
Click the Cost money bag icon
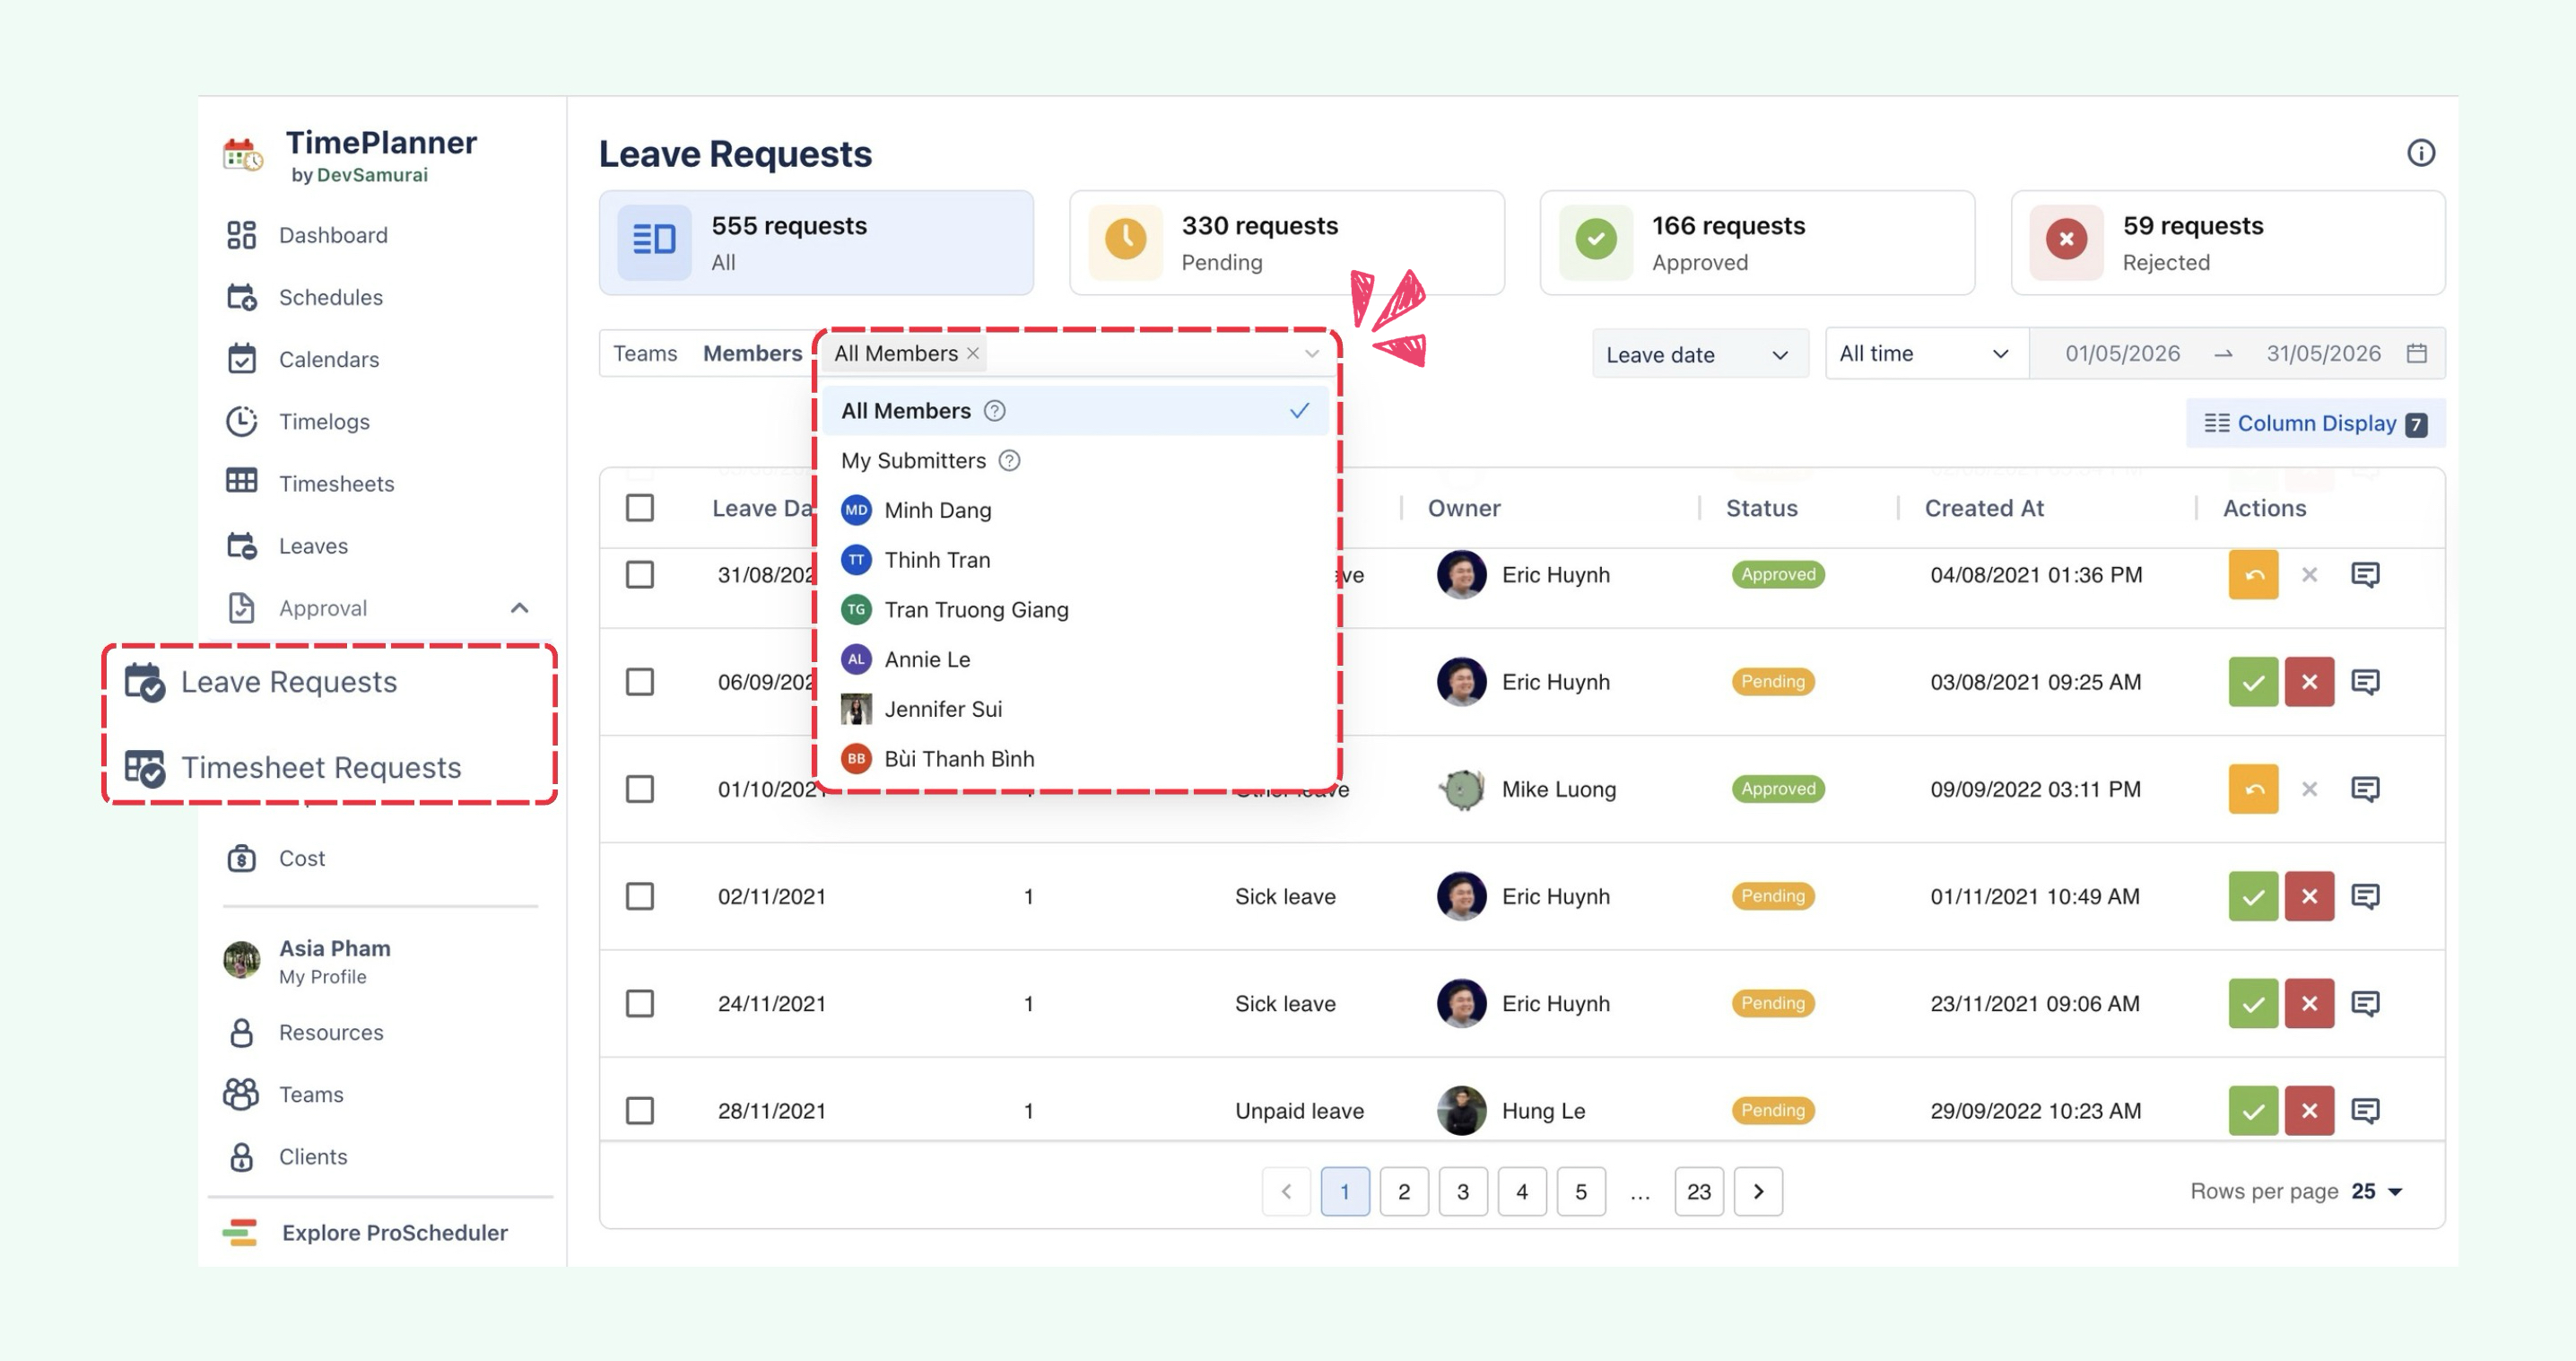point(241,858)
